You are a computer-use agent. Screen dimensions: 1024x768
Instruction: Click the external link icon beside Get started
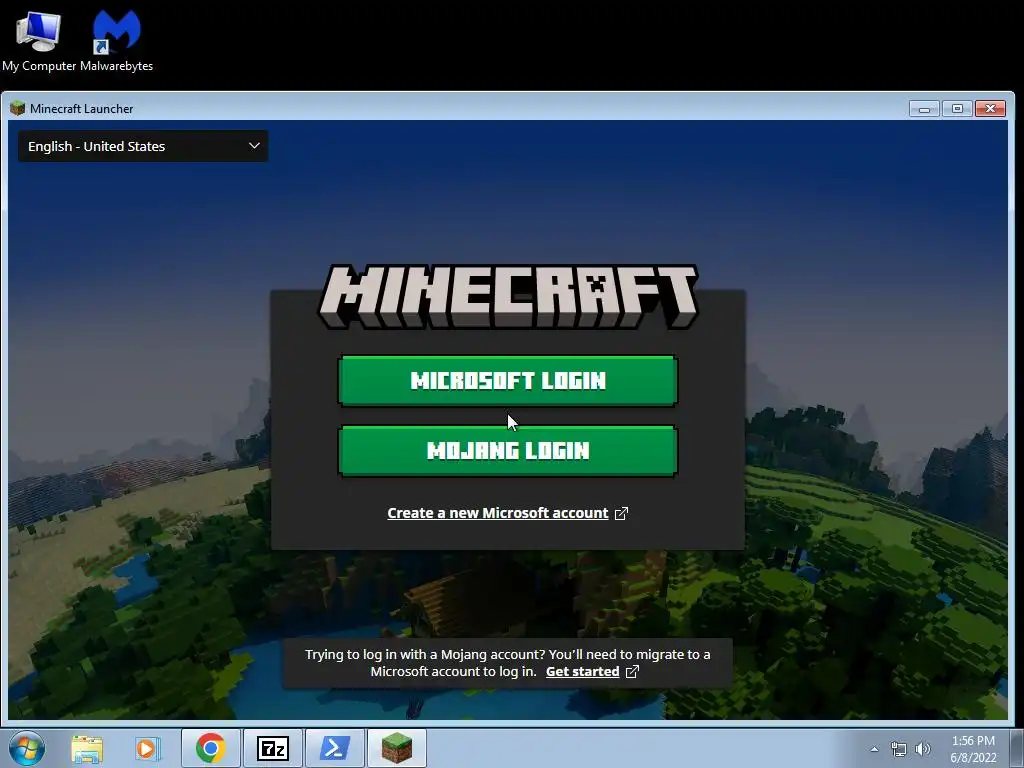(x=632, y=671)
